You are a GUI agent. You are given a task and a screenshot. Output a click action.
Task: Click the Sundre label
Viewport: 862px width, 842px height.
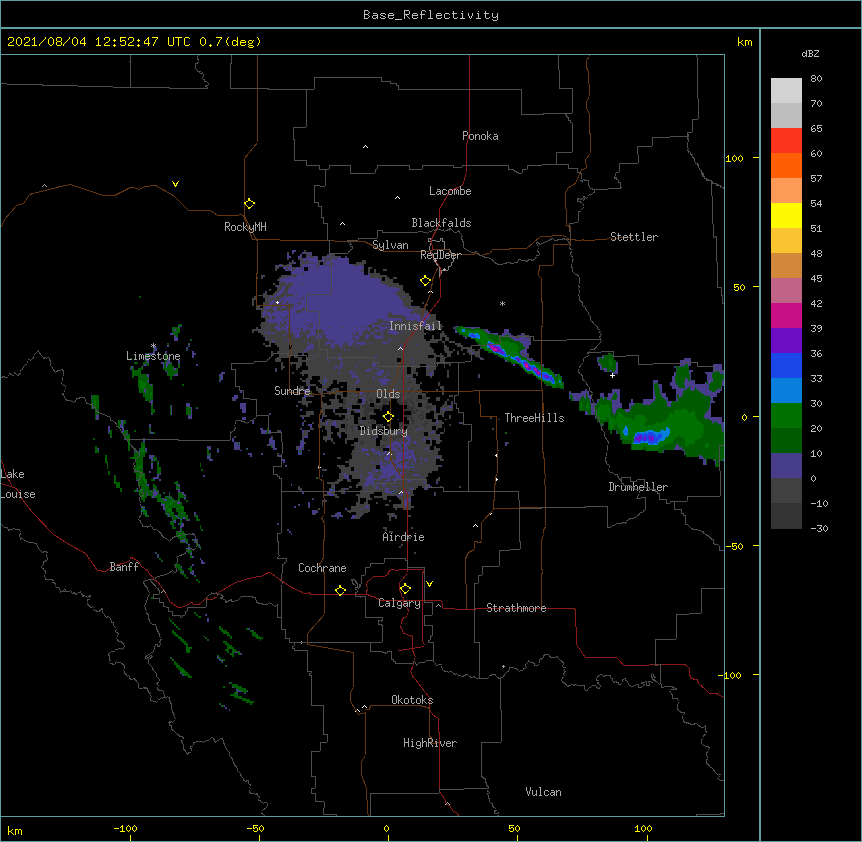point(292,391)
